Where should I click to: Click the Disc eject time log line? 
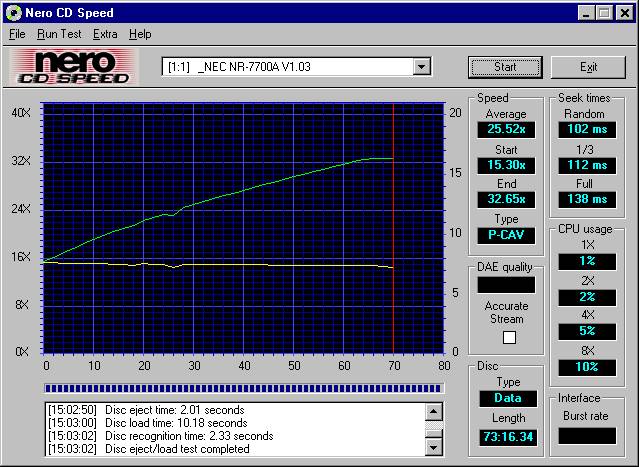pos(147,410)
